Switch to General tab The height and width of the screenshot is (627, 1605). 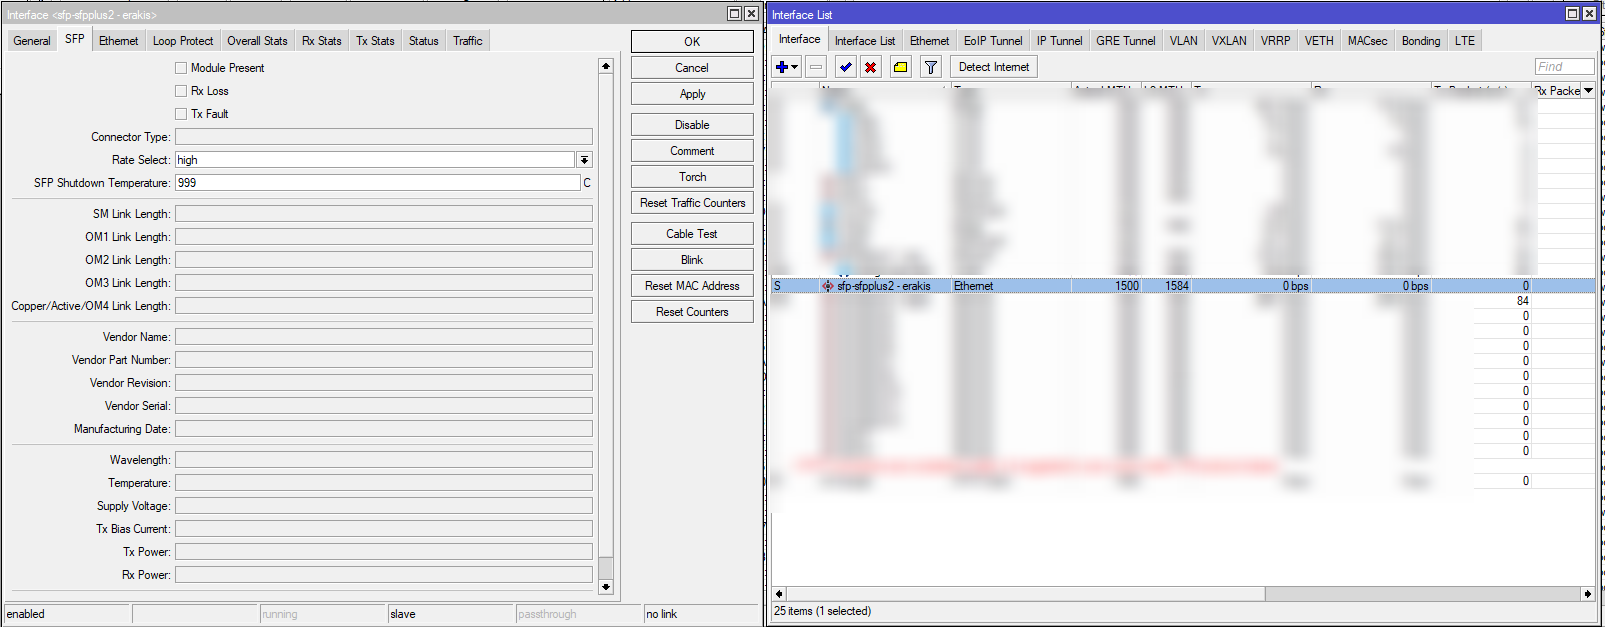tap(32, 41)
